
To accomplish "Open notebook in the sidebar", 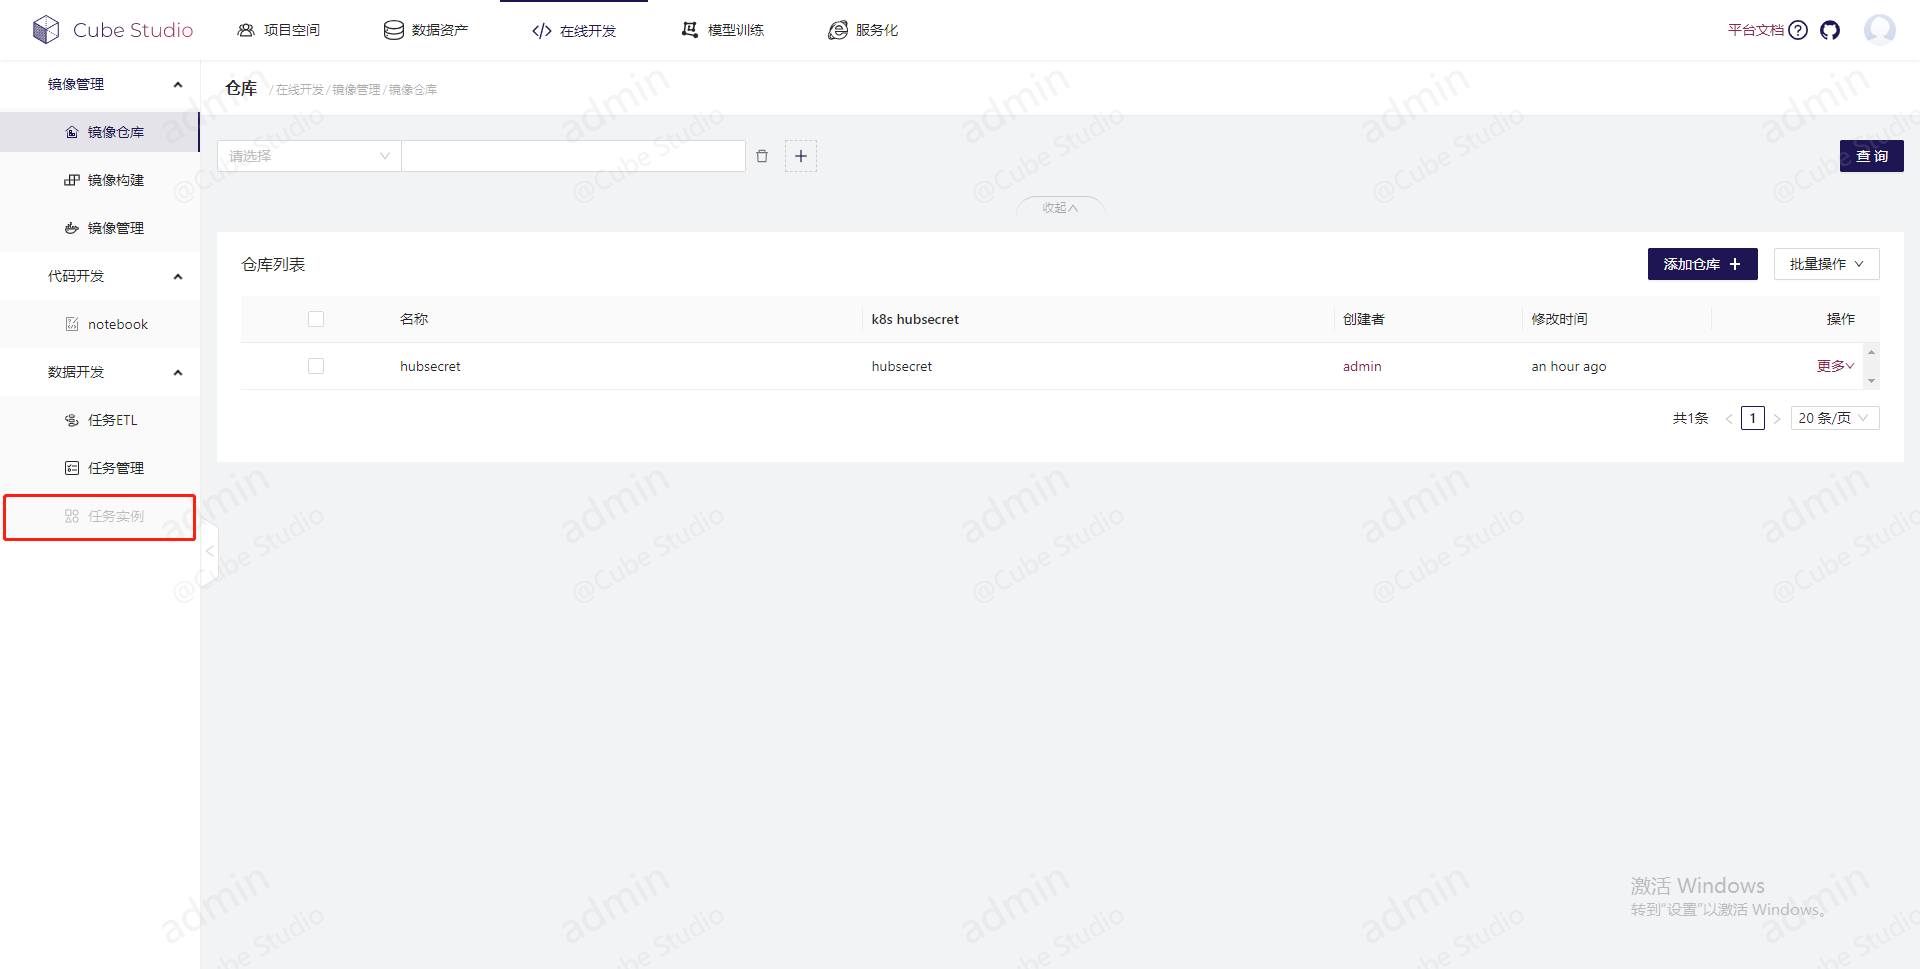I will click(100, 324).
